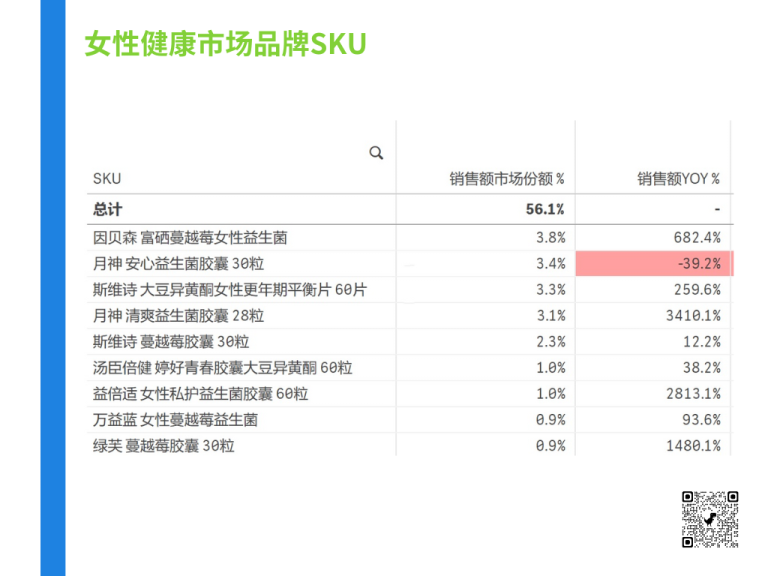Click the 3410.1% YOY value
768x576 pixels.
pyautogui.click(x=693, y=316)
